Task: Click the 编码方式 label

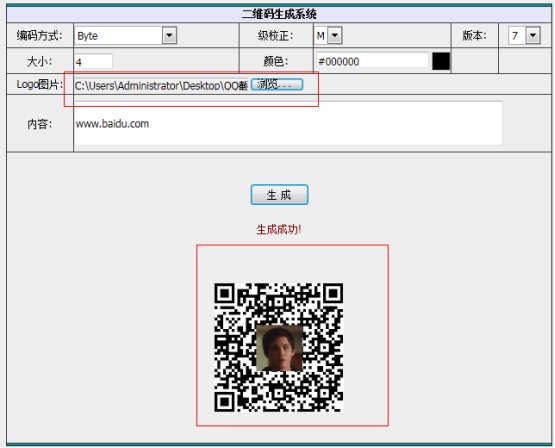Action: pos(39,35)
